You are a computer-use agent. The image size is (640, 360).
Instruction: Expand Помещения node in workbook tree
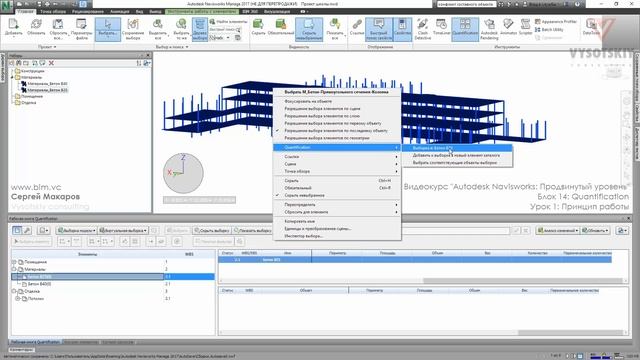[x=14, y=262]
